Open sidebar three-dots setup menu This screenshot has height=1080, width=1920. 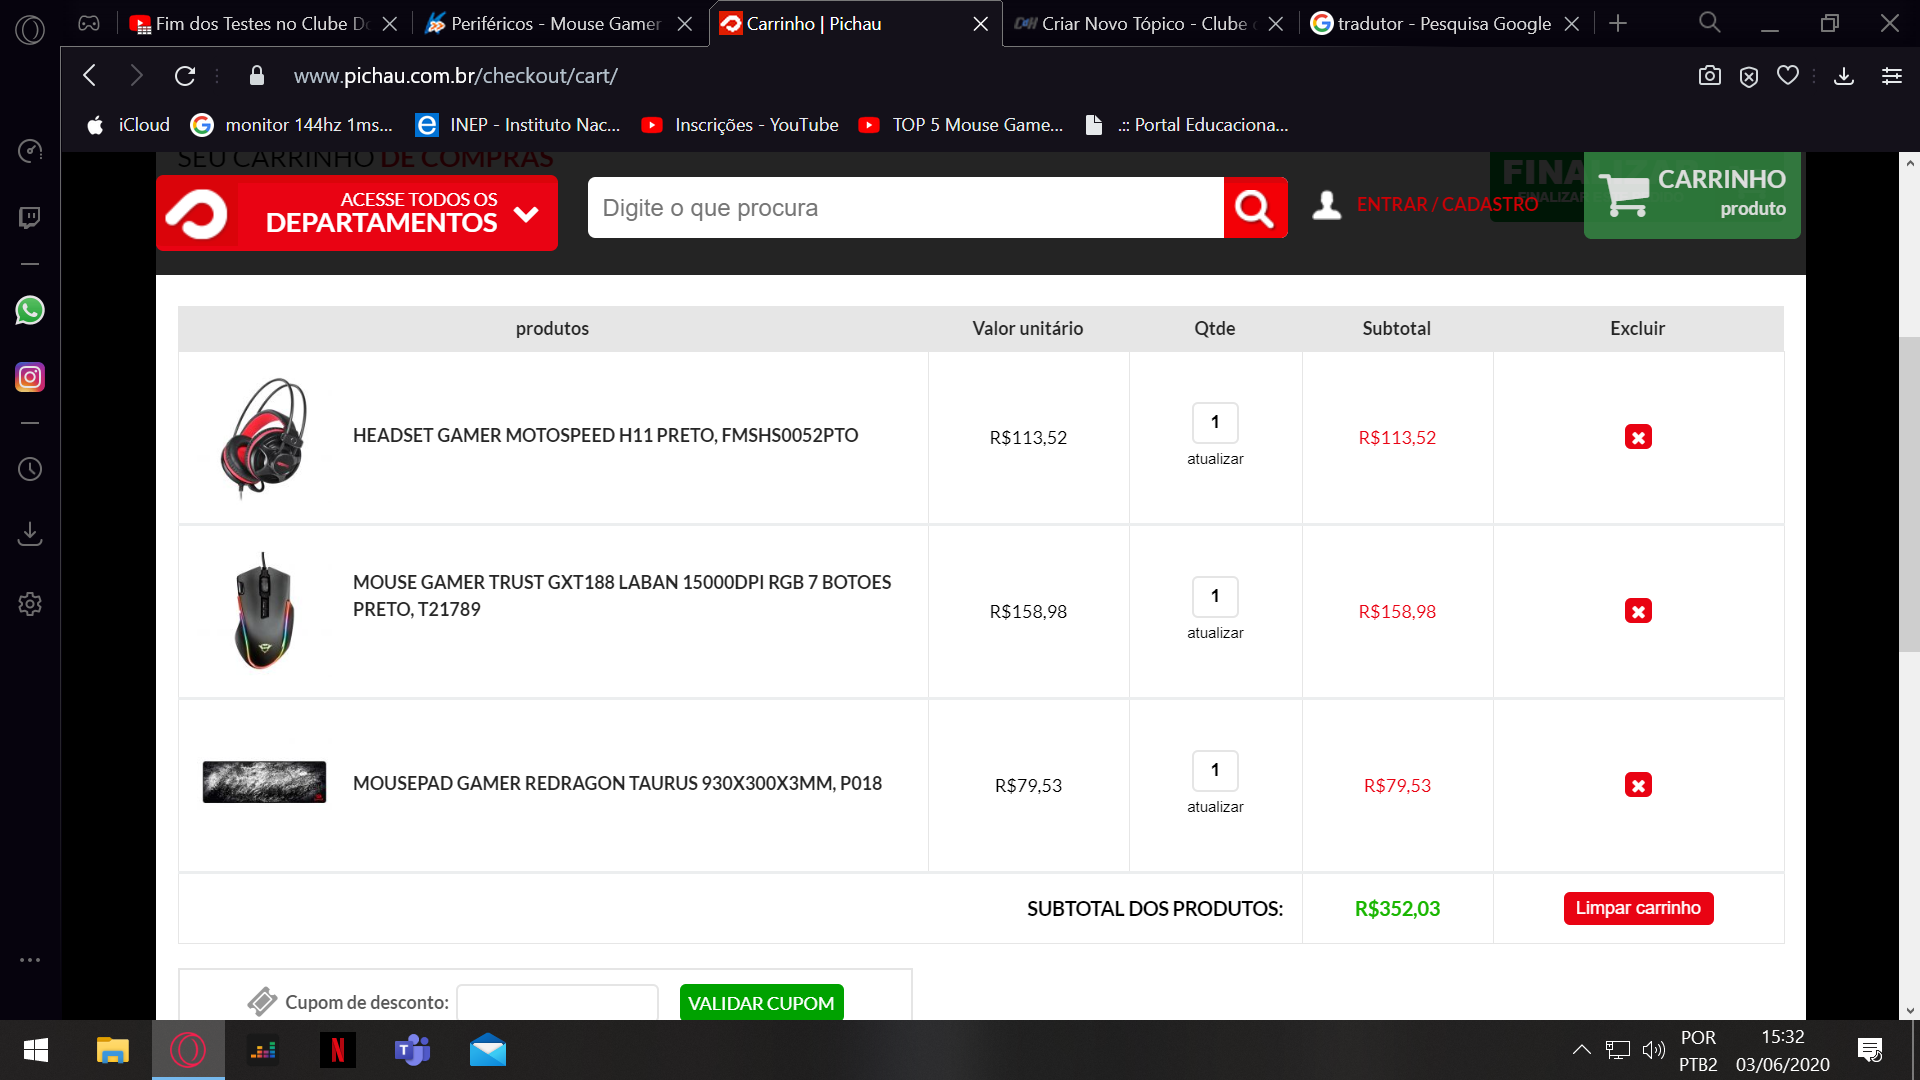[x=30, y=960]
